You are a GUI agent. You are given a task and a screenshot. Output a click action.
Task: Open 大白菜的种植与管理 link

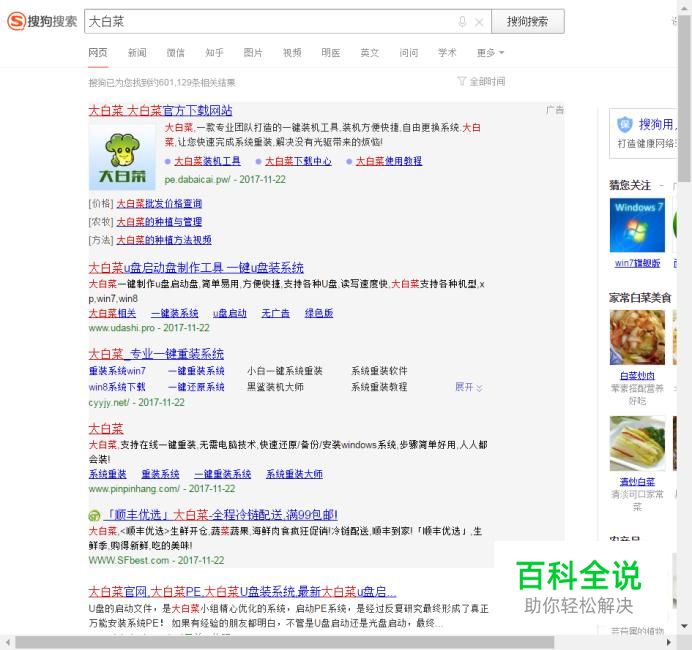coord(159,222)
